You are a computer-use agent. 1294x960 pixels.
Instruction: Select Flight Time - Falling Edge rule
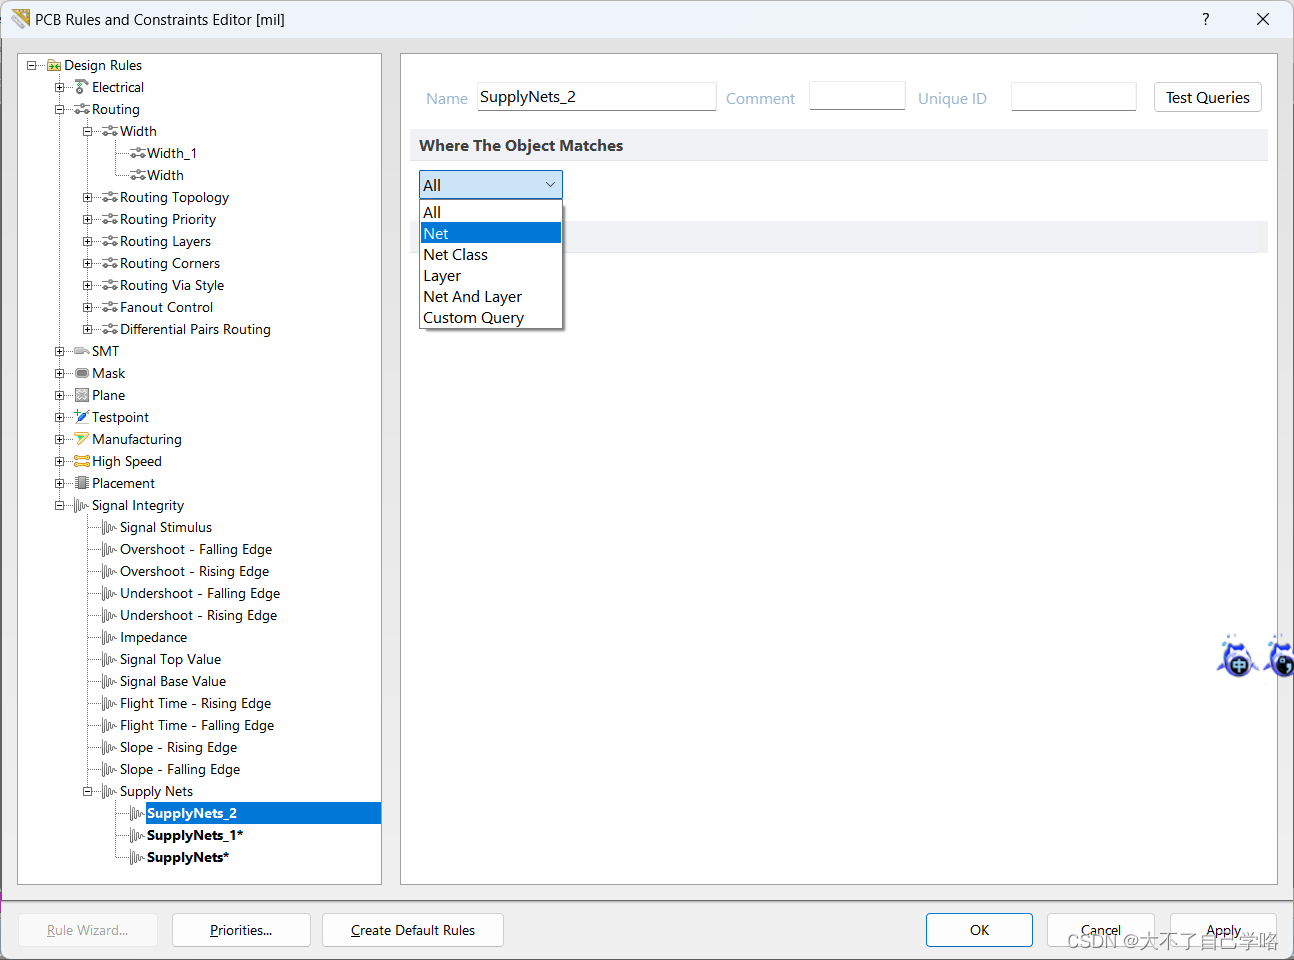(x=197, y=725)
